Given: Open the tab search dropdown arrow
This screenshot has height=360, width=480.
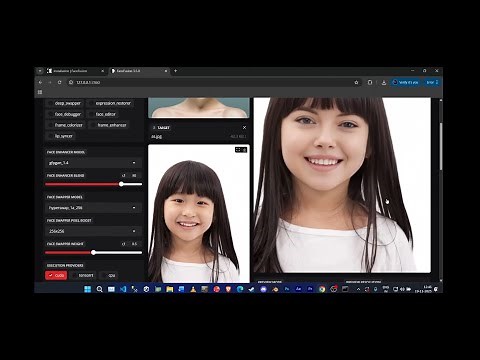Looking at the screenshot, I should (40, 71).
